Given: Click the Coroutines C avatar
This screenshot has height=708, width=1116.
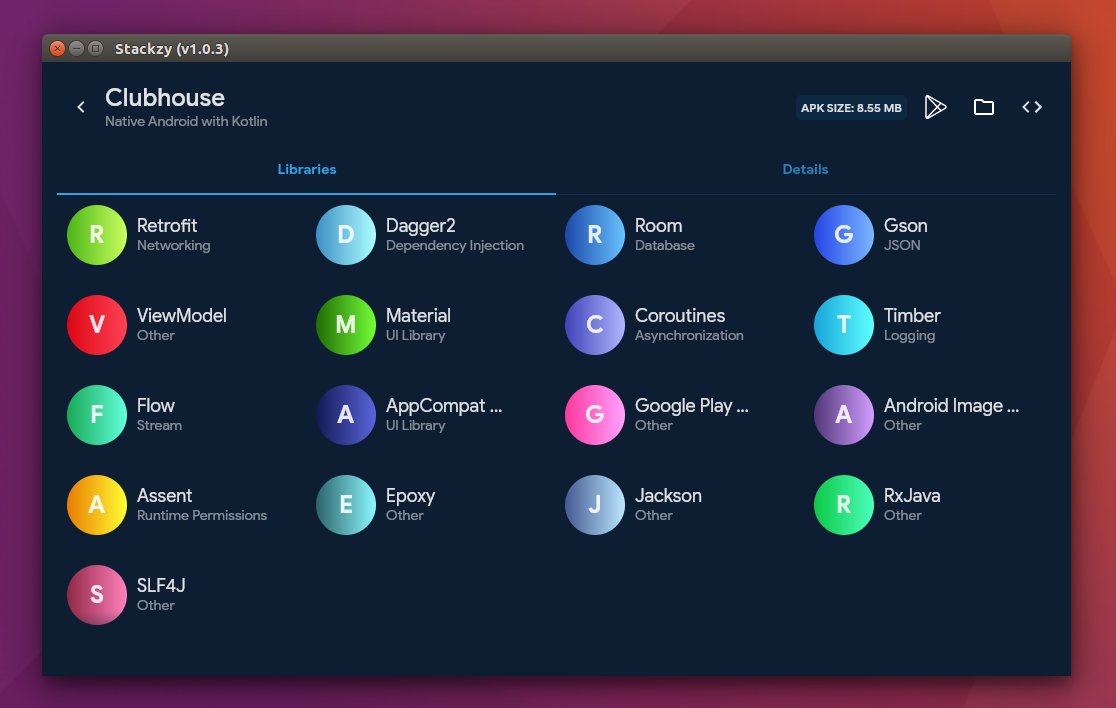Looking at the screenshot, I should (595, 324).
